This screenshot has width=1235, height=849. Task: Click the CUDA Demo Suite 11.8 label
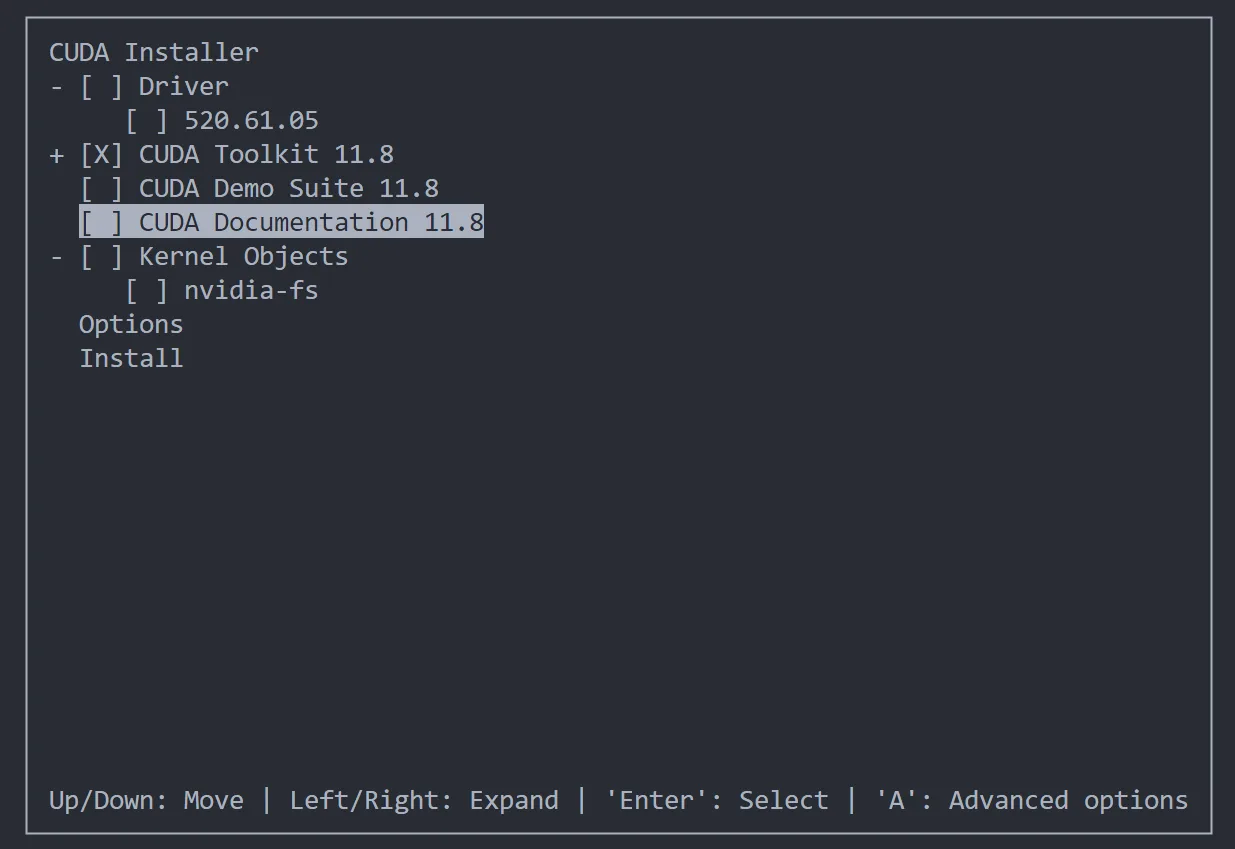[x=288, y=189]
